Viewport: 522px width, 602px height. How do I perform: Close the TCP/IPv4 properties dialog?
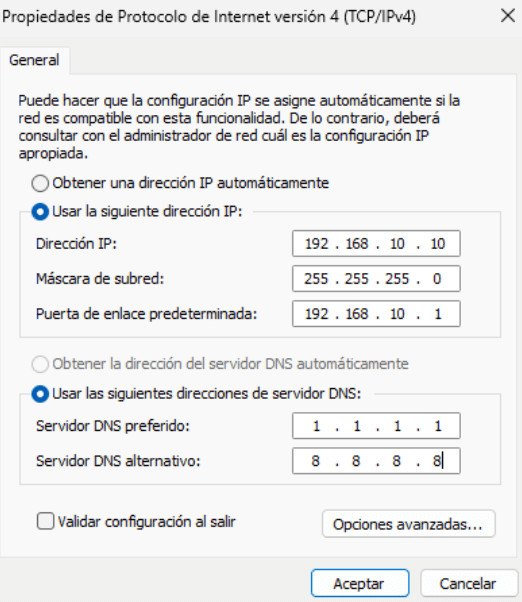tap(507, 16)
